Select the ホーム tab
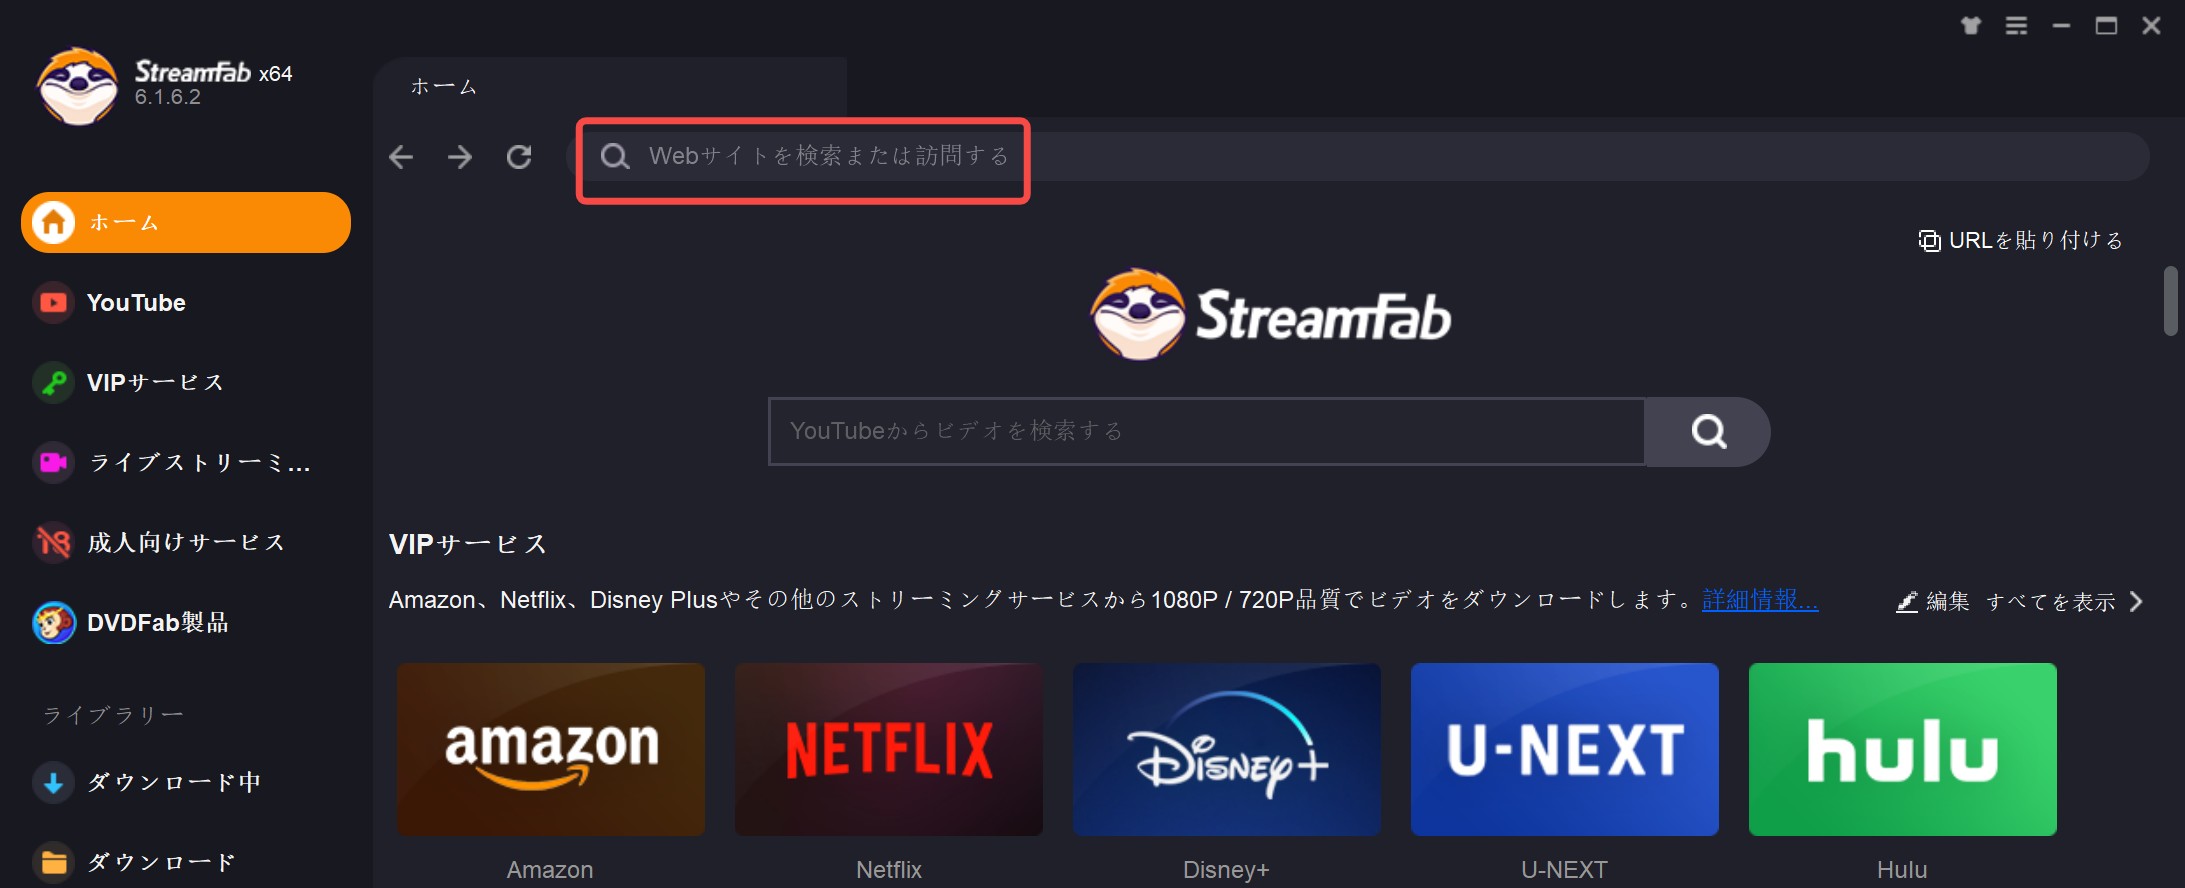This screenshot has width=2185, height=888. [610, 87]
